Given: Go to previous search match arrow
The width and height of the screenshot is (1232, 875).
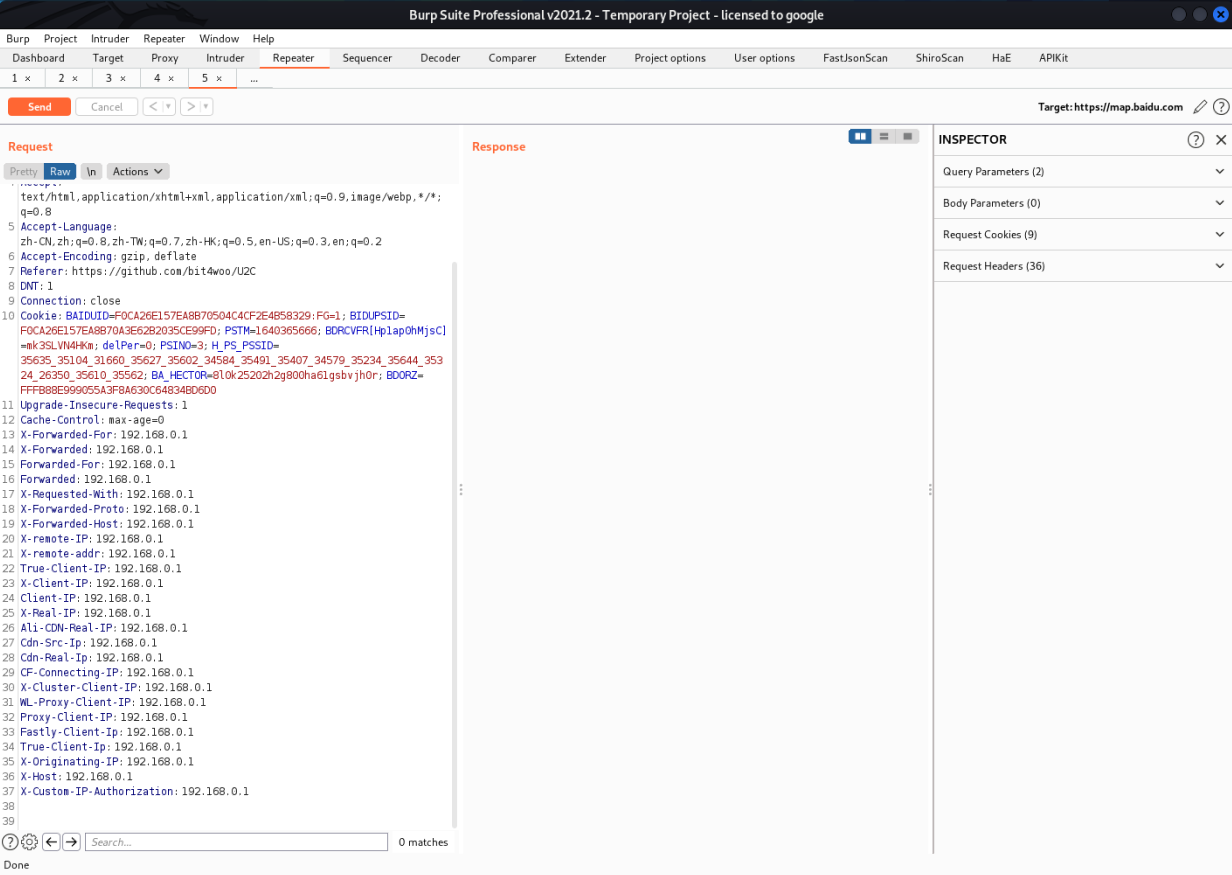Looking at the screenshot, I should 52,842.
